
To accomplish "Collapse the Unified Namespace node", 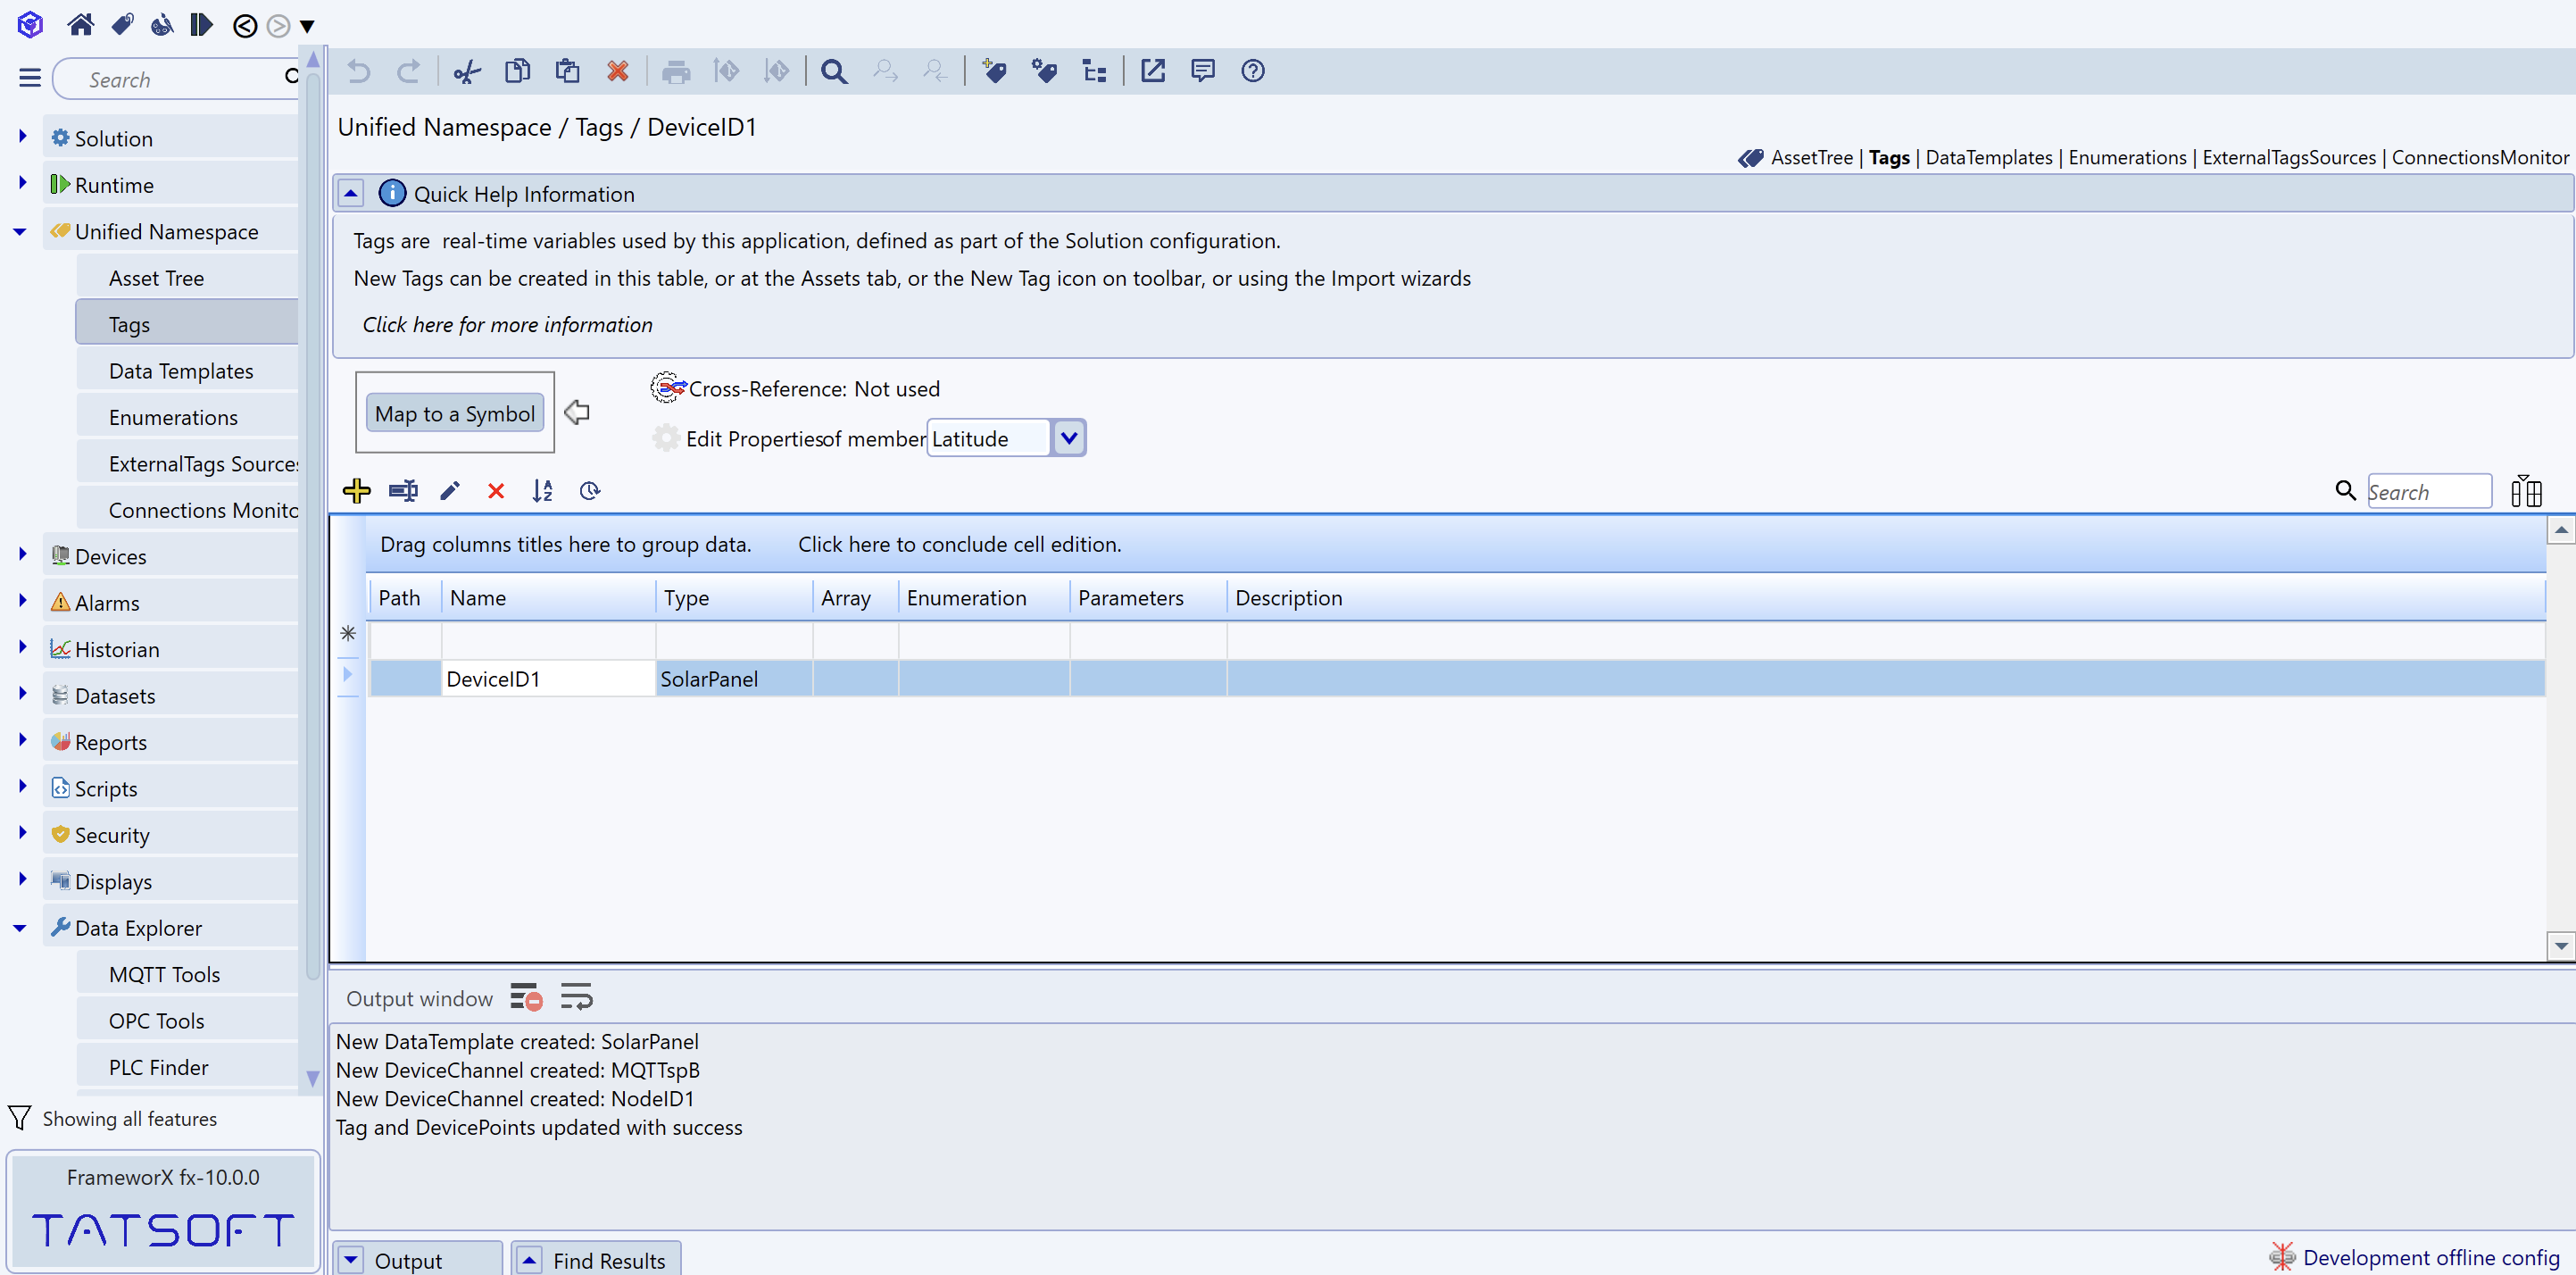I will click(x=20, y=232).
